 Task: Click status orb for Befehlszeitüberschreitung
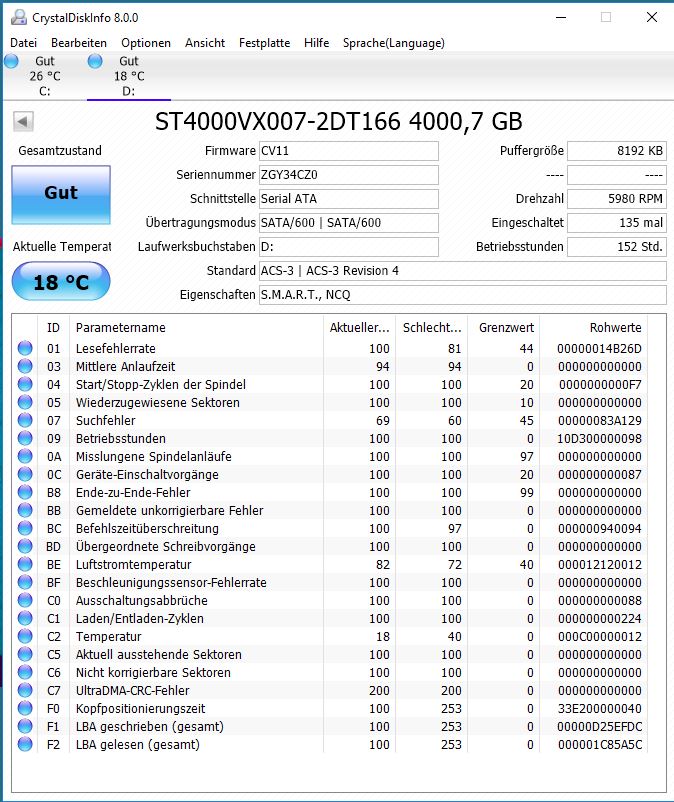point(25,528)
